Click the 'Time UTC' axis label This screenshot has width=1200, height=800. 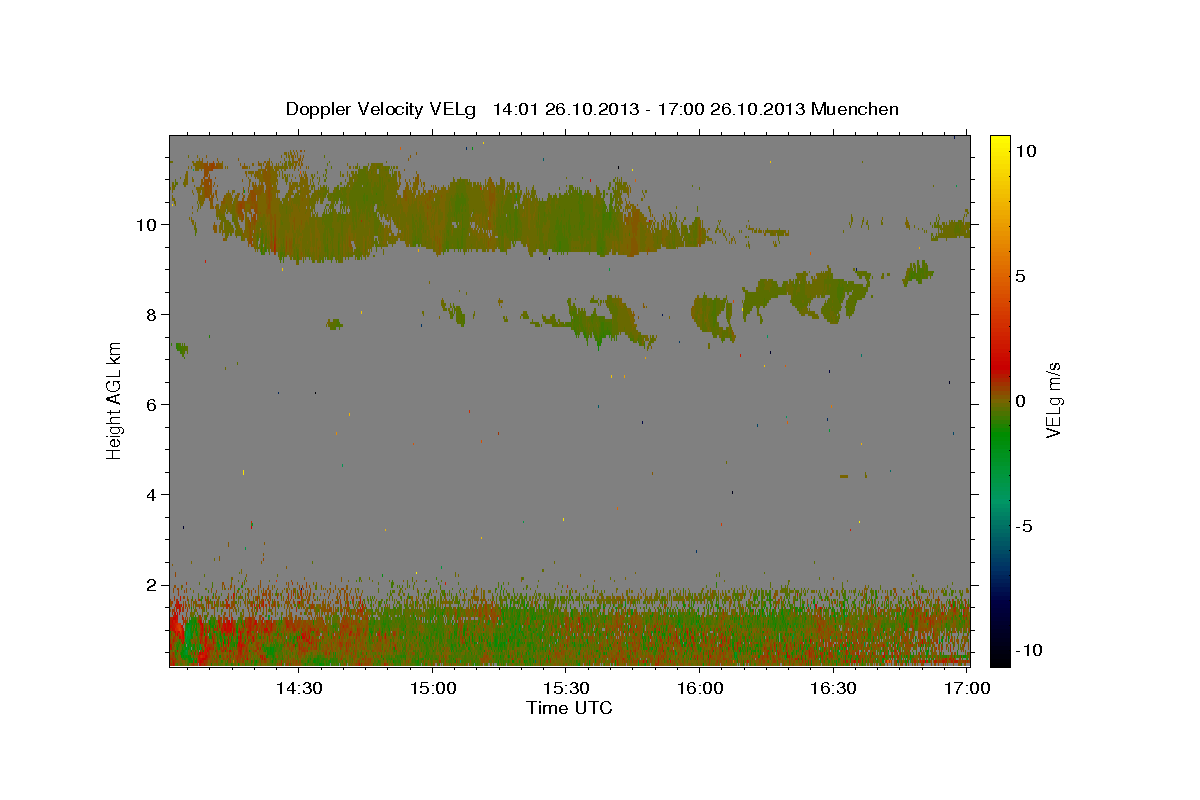click(x=569, y=708)
